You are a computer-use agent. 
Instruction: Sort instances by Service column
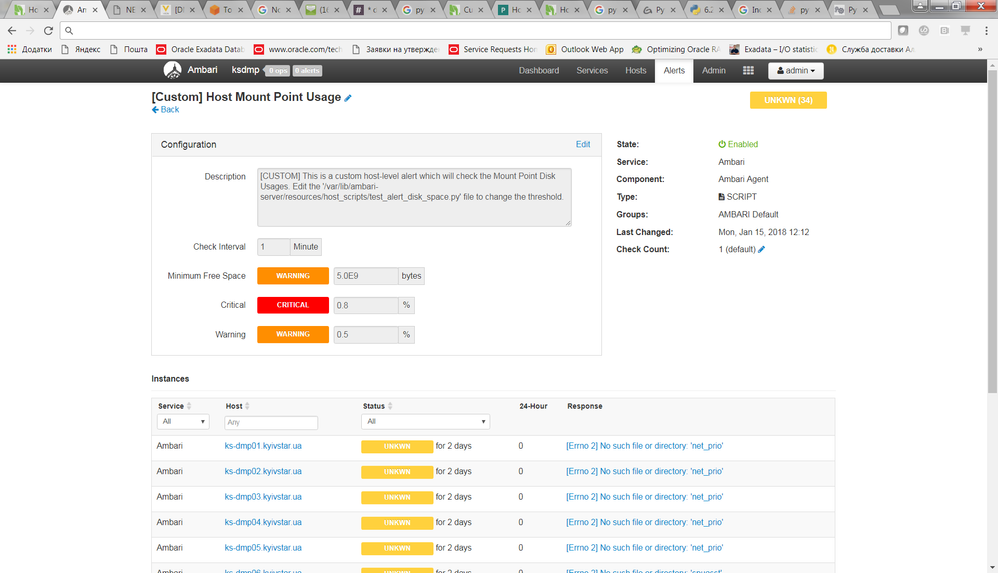tap(175, 406)
